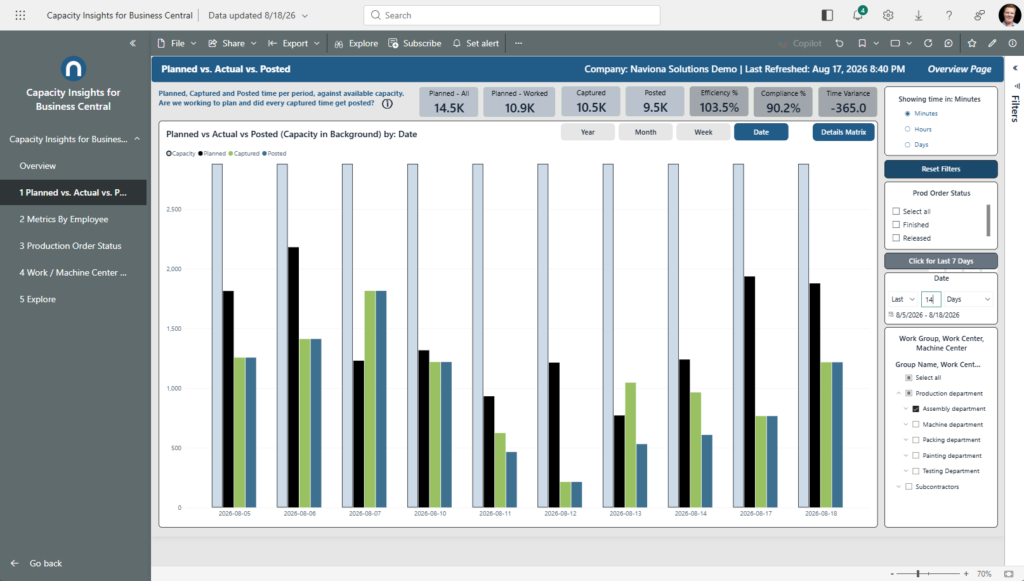Open the download arrow icon
Screen dimensions: 1024x581
[918, 15]
